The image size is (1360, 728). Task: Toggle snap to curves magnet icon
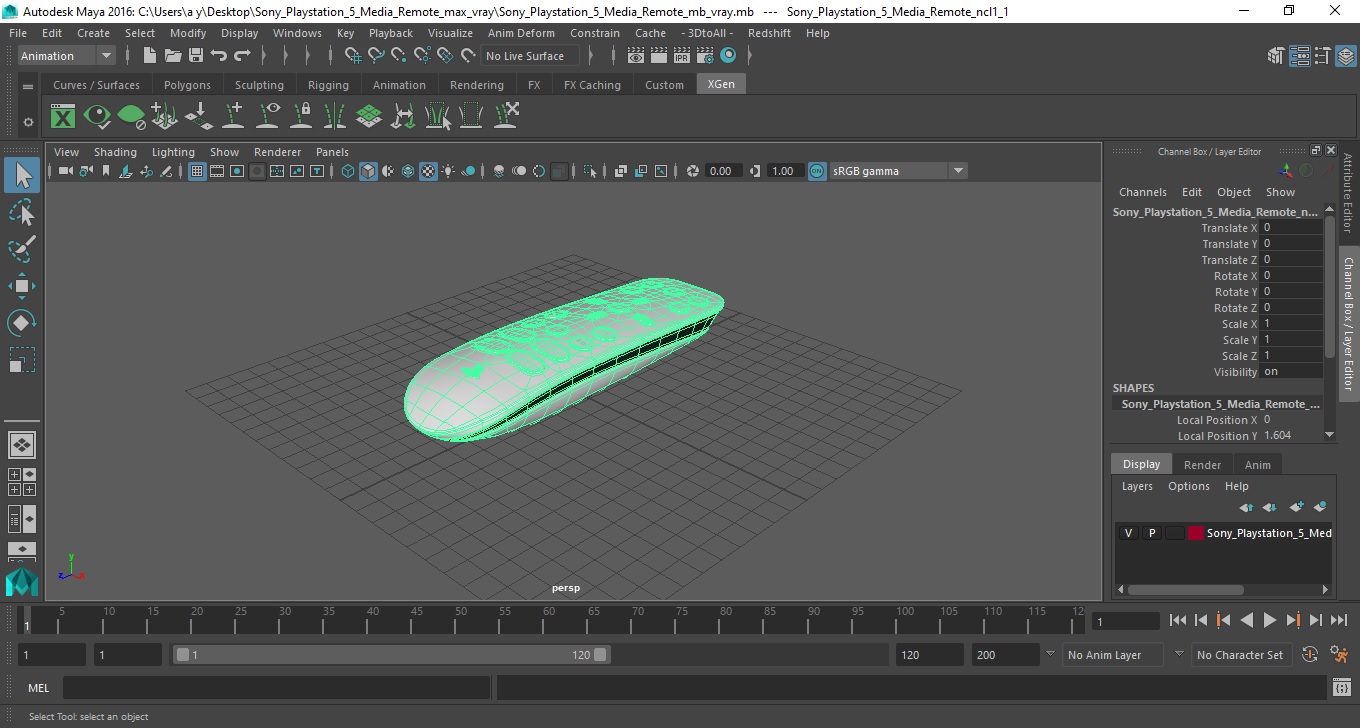coord(376,56)
